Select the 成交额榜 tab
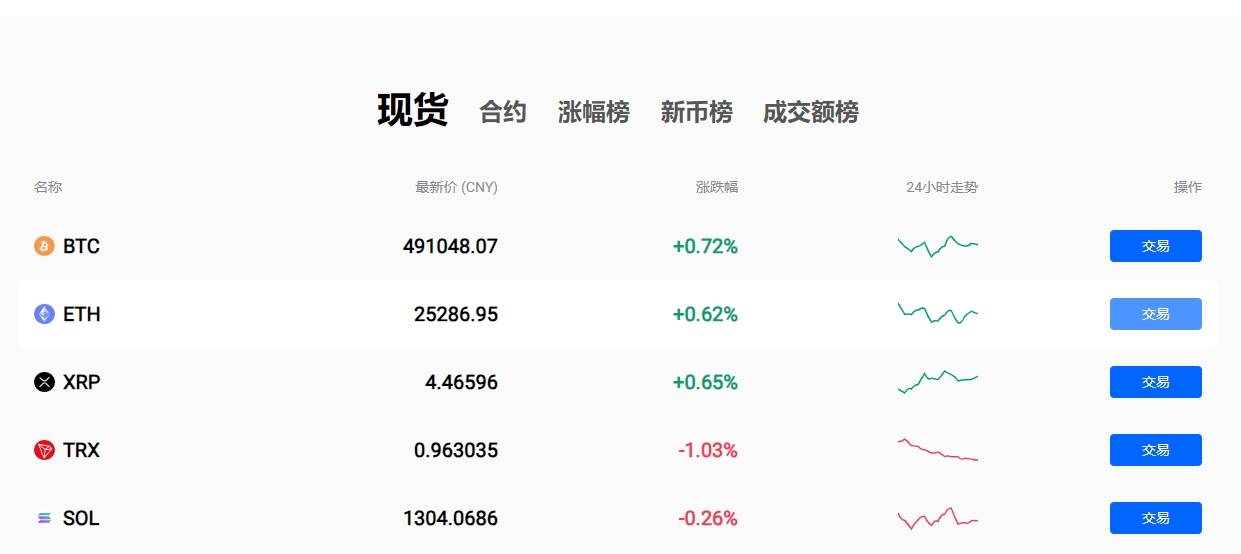Screen dimensions: 1241x554 810,112
